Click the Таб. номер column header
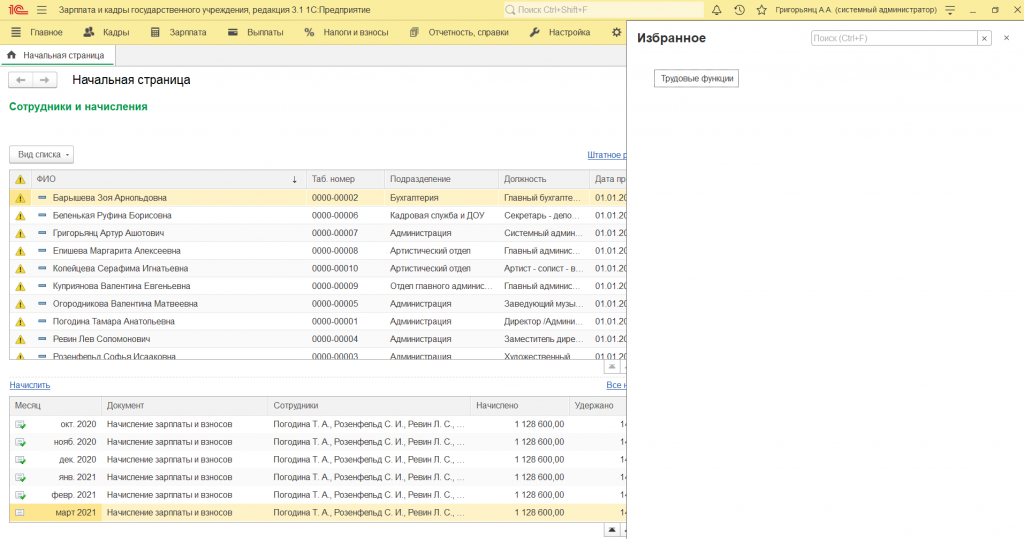Screen dimensions: 1024x539 tap(345, 179)
